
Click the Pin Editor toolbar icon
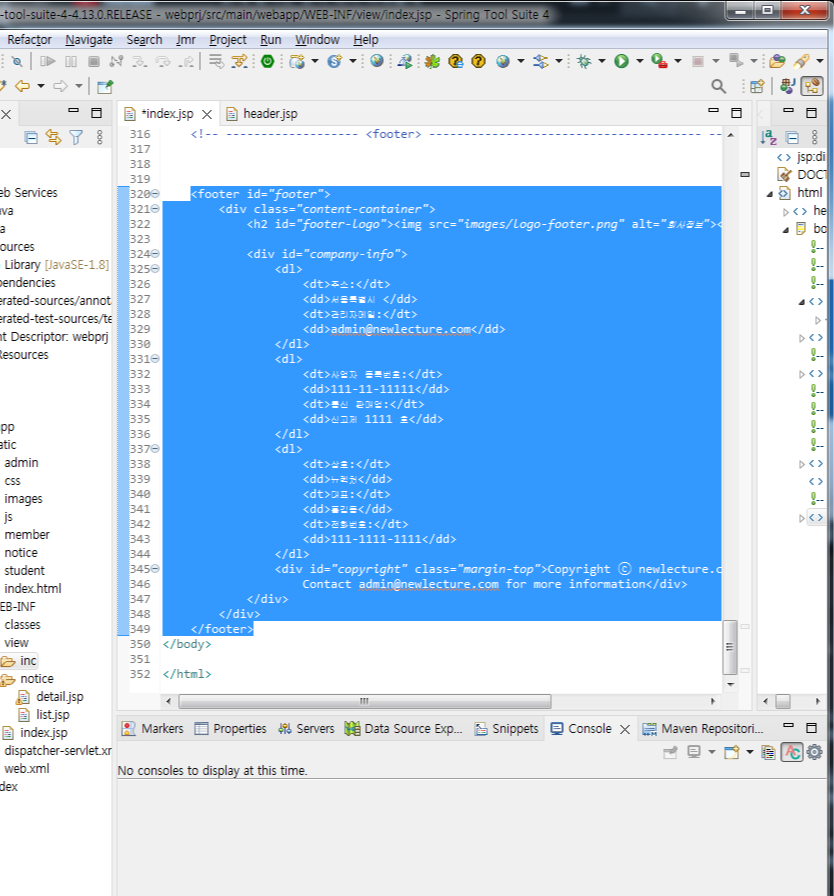(106, 86)
